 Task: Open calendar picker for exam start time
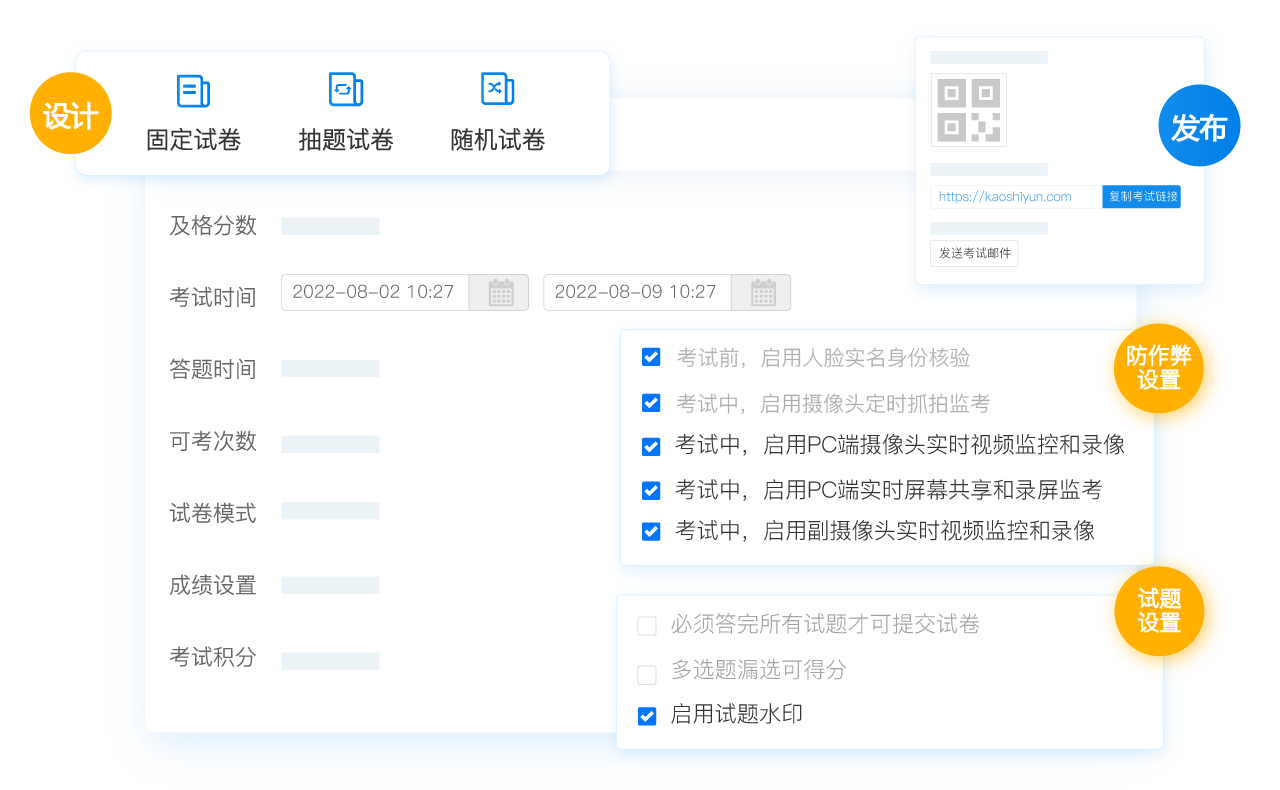tap(501, 292)
